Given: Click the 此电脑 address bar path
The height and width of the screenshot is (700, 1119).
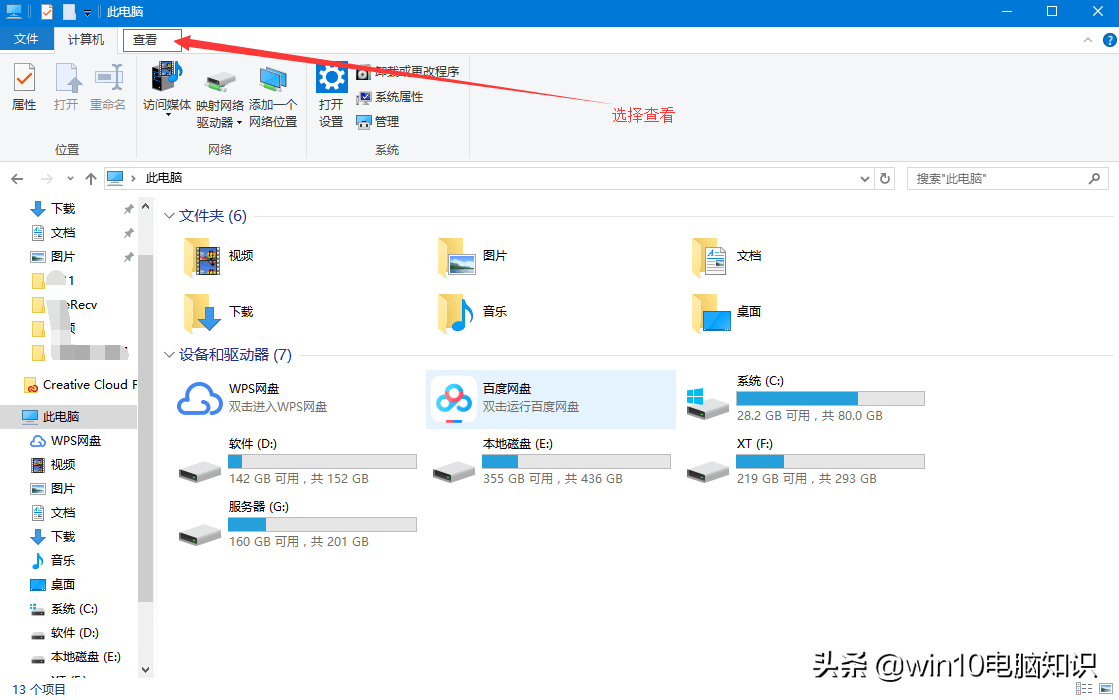Looking at the screenshot, I should click(164, 178).
